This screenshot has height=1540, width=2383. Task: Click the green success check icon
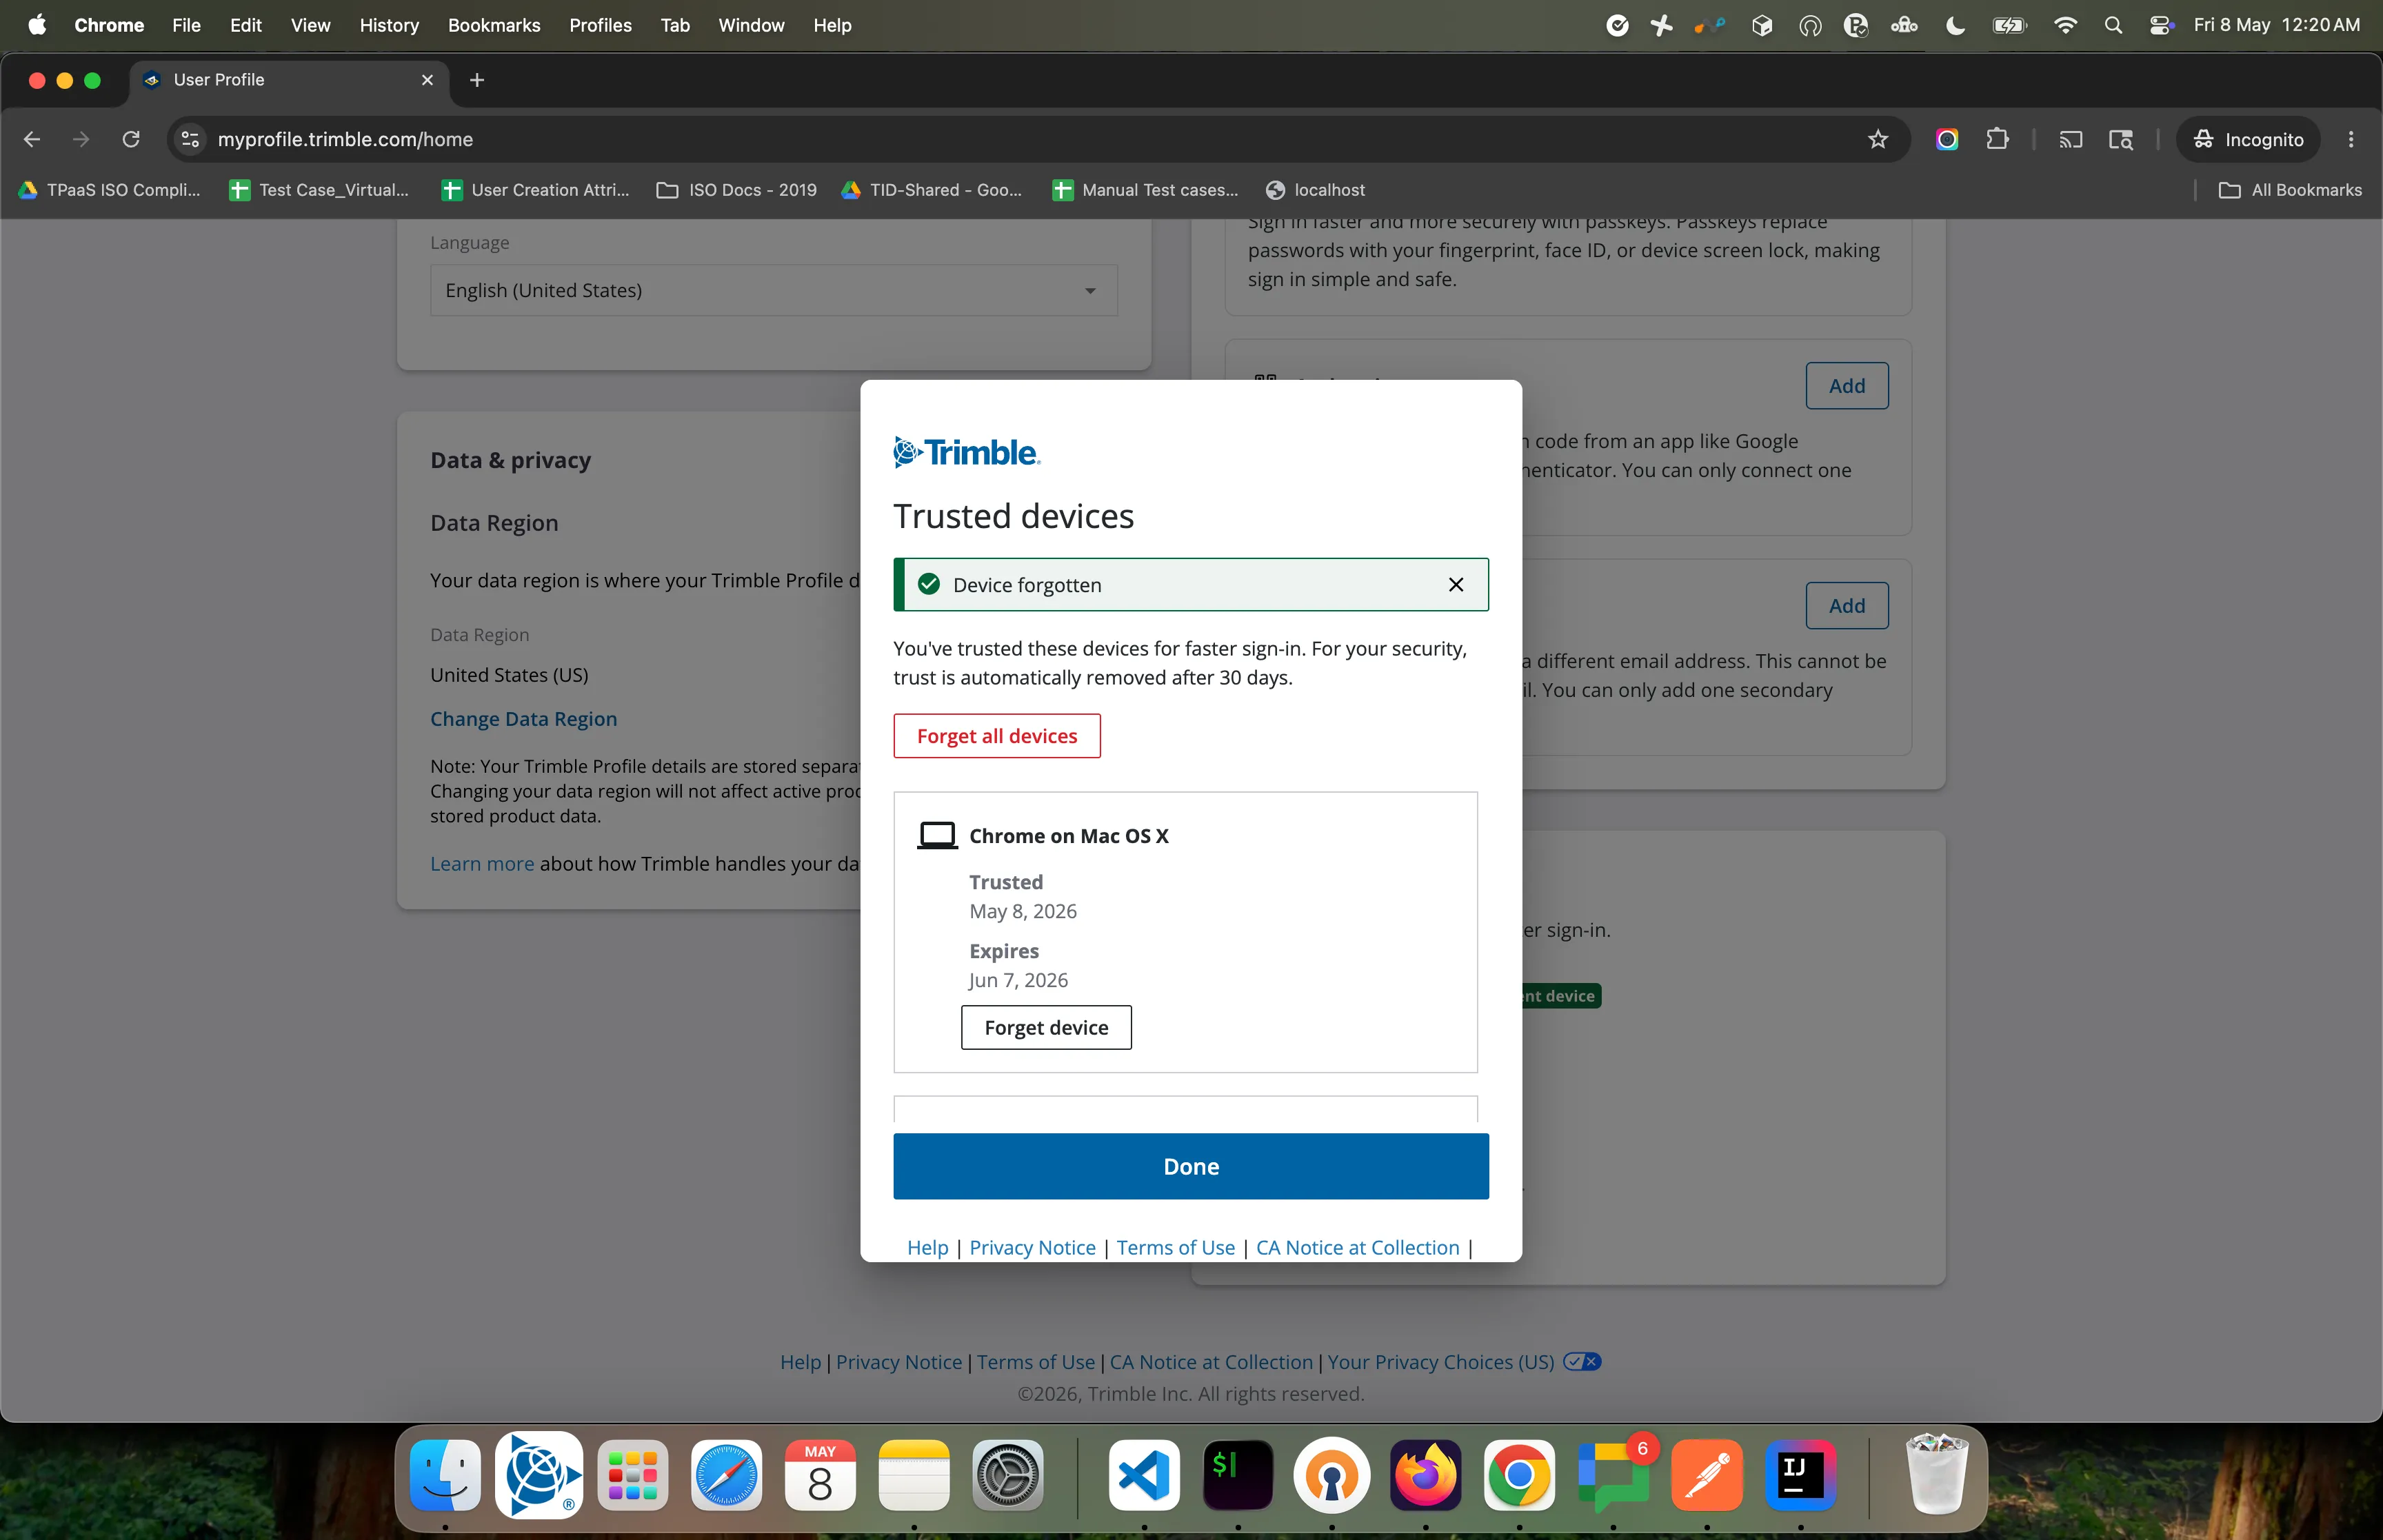929,584
